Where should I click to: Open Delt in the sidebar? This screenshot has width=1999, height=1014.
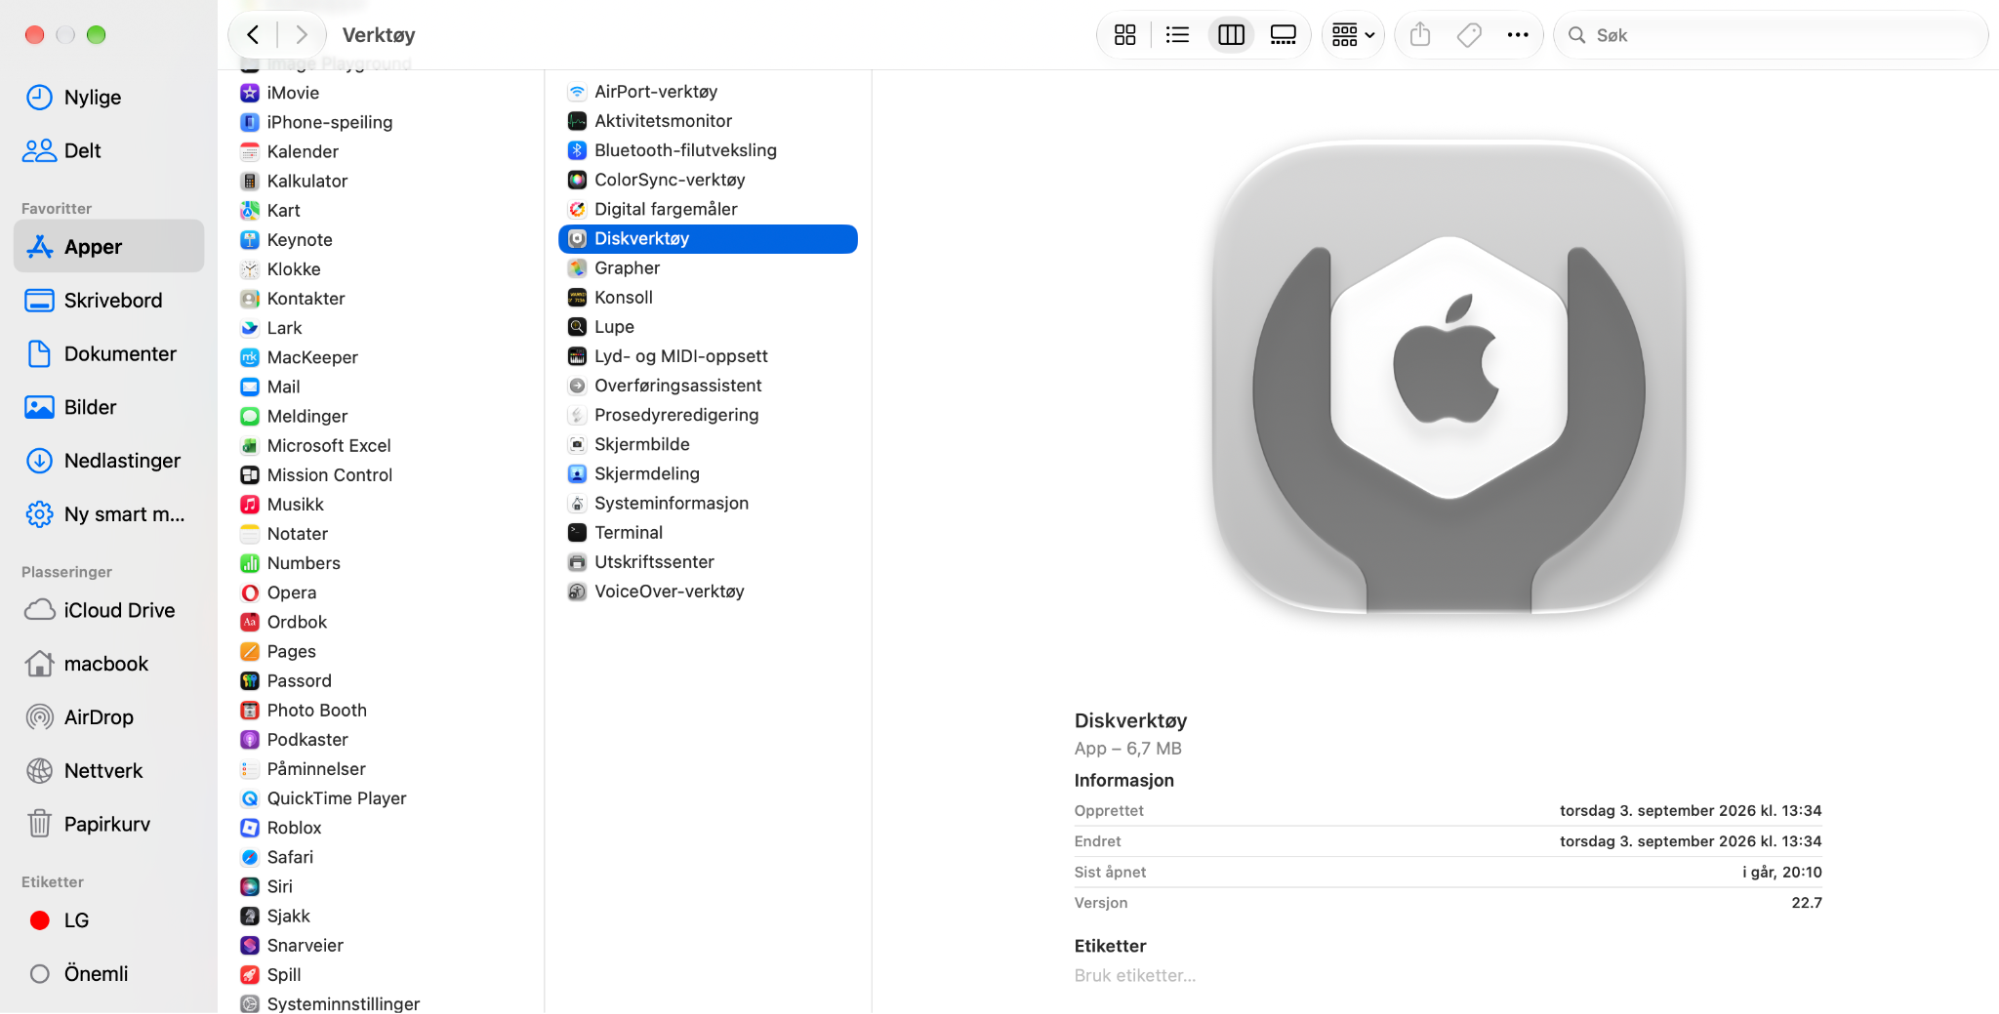pyautogui.click(x=108, y=150)
